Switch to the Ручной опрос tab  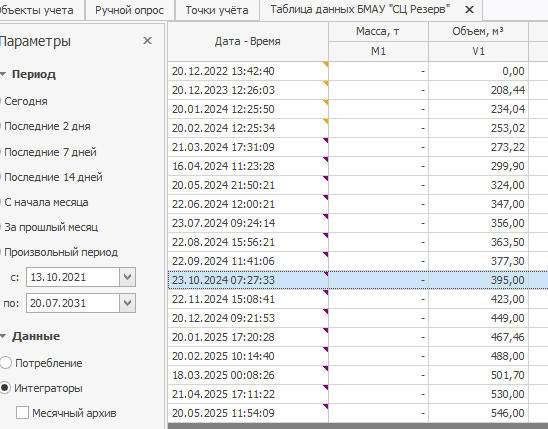129,10
